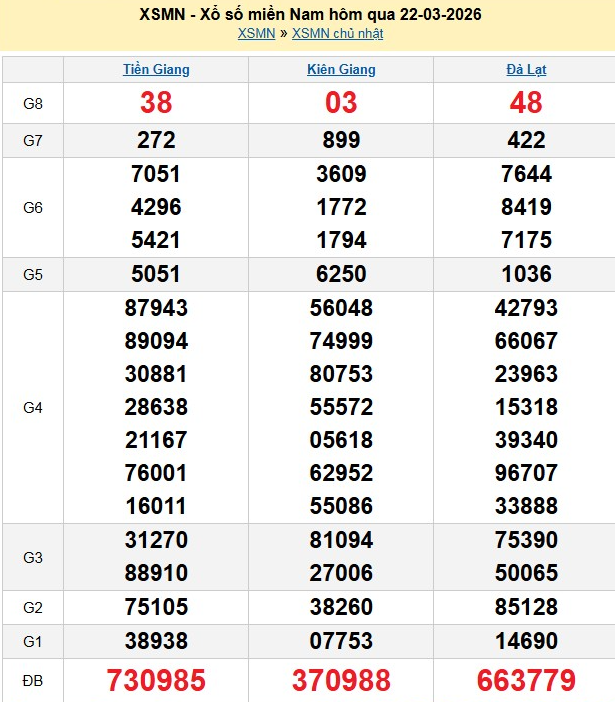Select the Kiên Giang G7 number 899
The width and height of the screenshot is (615, 702).
(341, 141)
